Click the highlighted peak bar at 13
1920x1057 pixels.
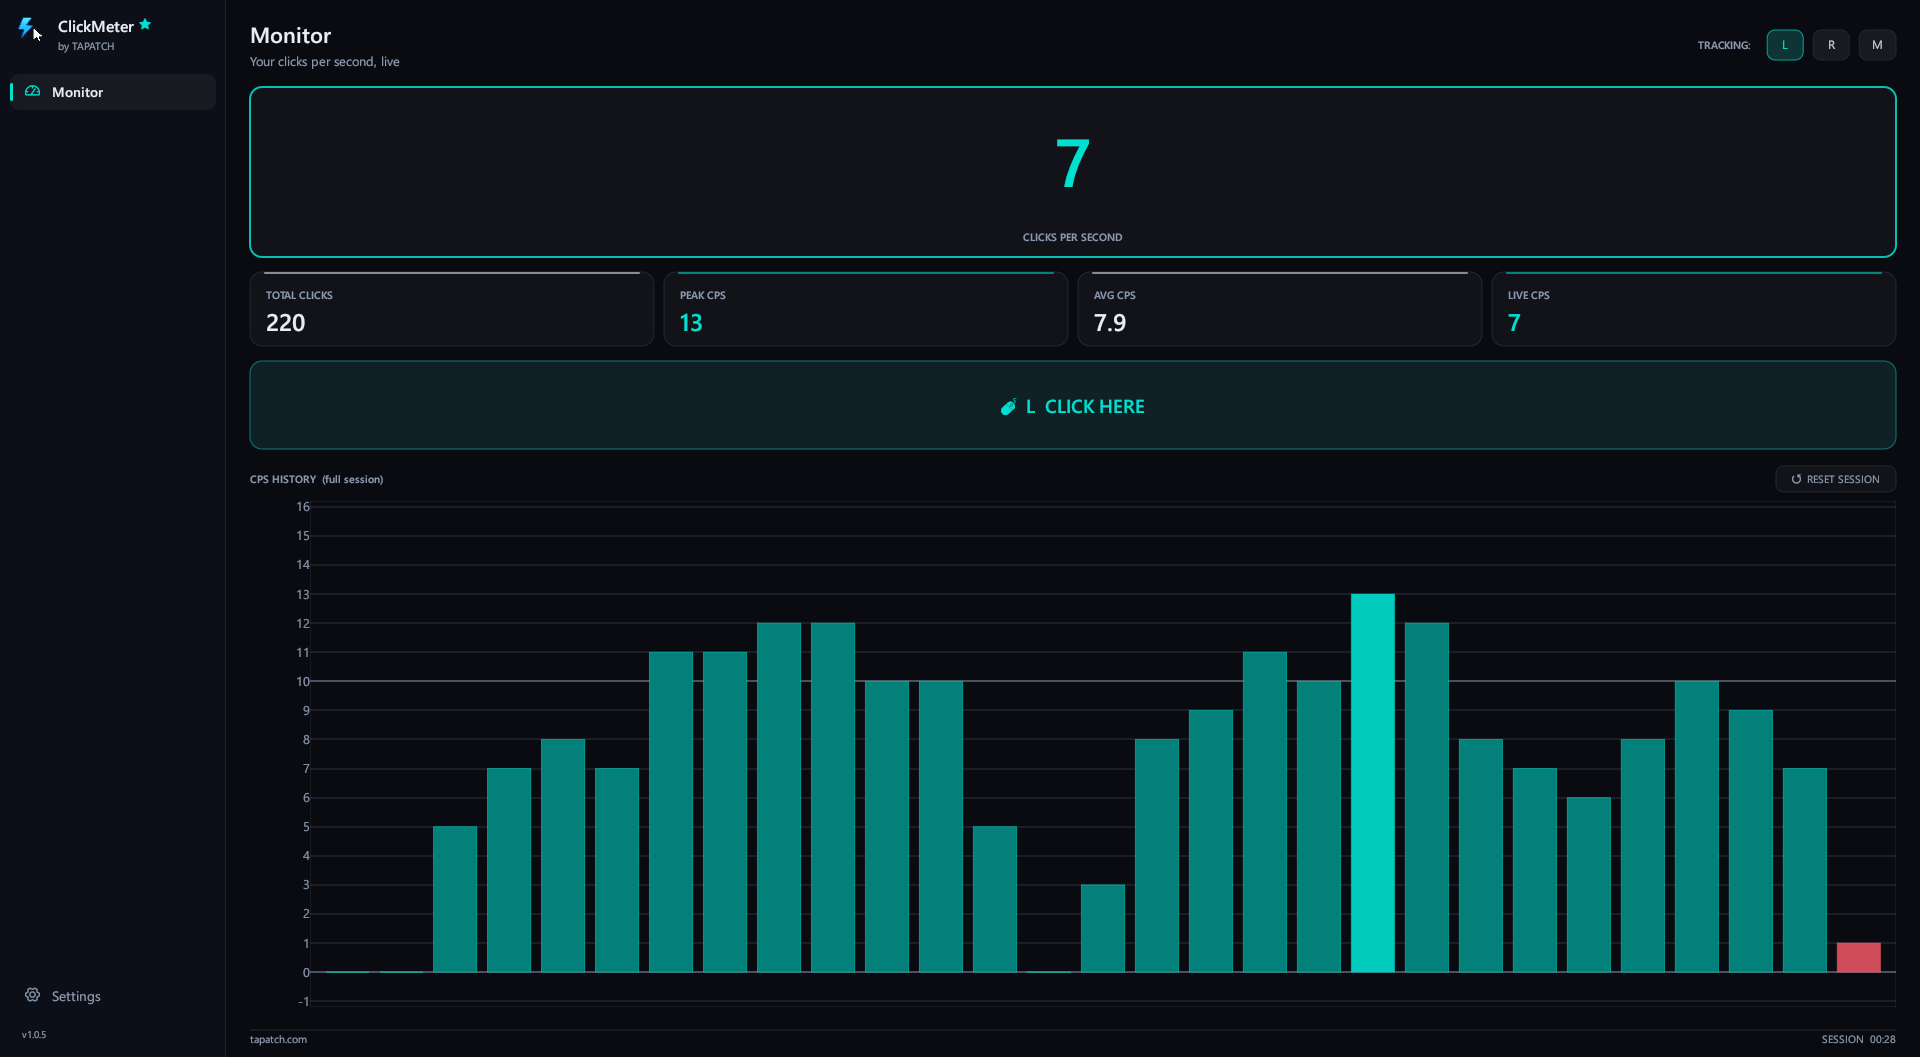tap(1372, 782)
